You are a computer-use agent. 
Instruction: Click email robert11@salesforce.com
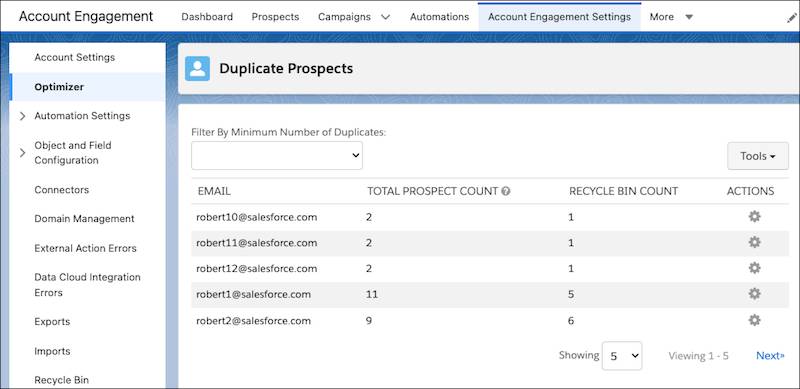click(x=257, y=243)
